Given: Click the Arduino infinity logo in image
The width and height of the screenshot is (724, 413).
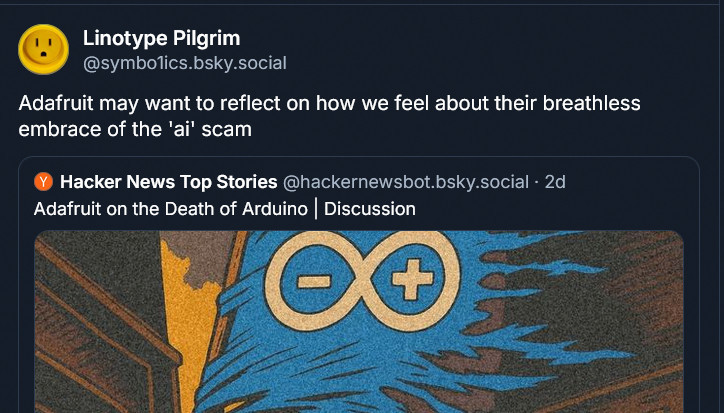Looking at the screenshot, I should point(362,280).
